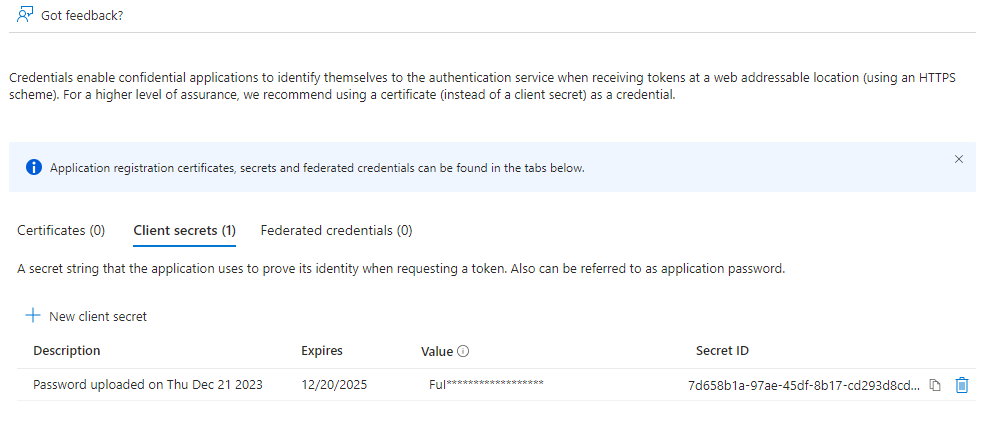Open the Got feedback? link

tap(82, 16)
